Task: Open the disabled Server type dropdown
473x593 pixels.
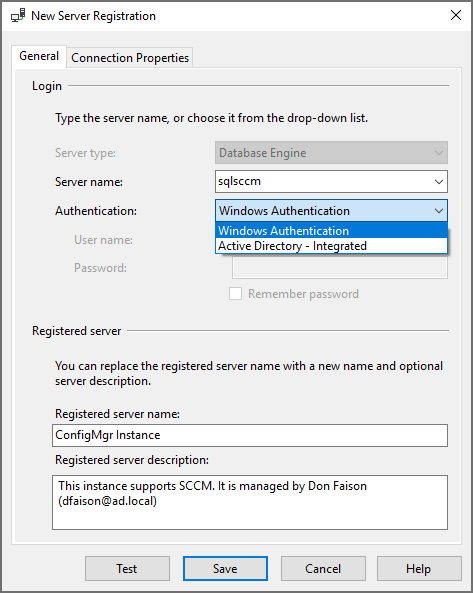Action: [x=331, y=153]
